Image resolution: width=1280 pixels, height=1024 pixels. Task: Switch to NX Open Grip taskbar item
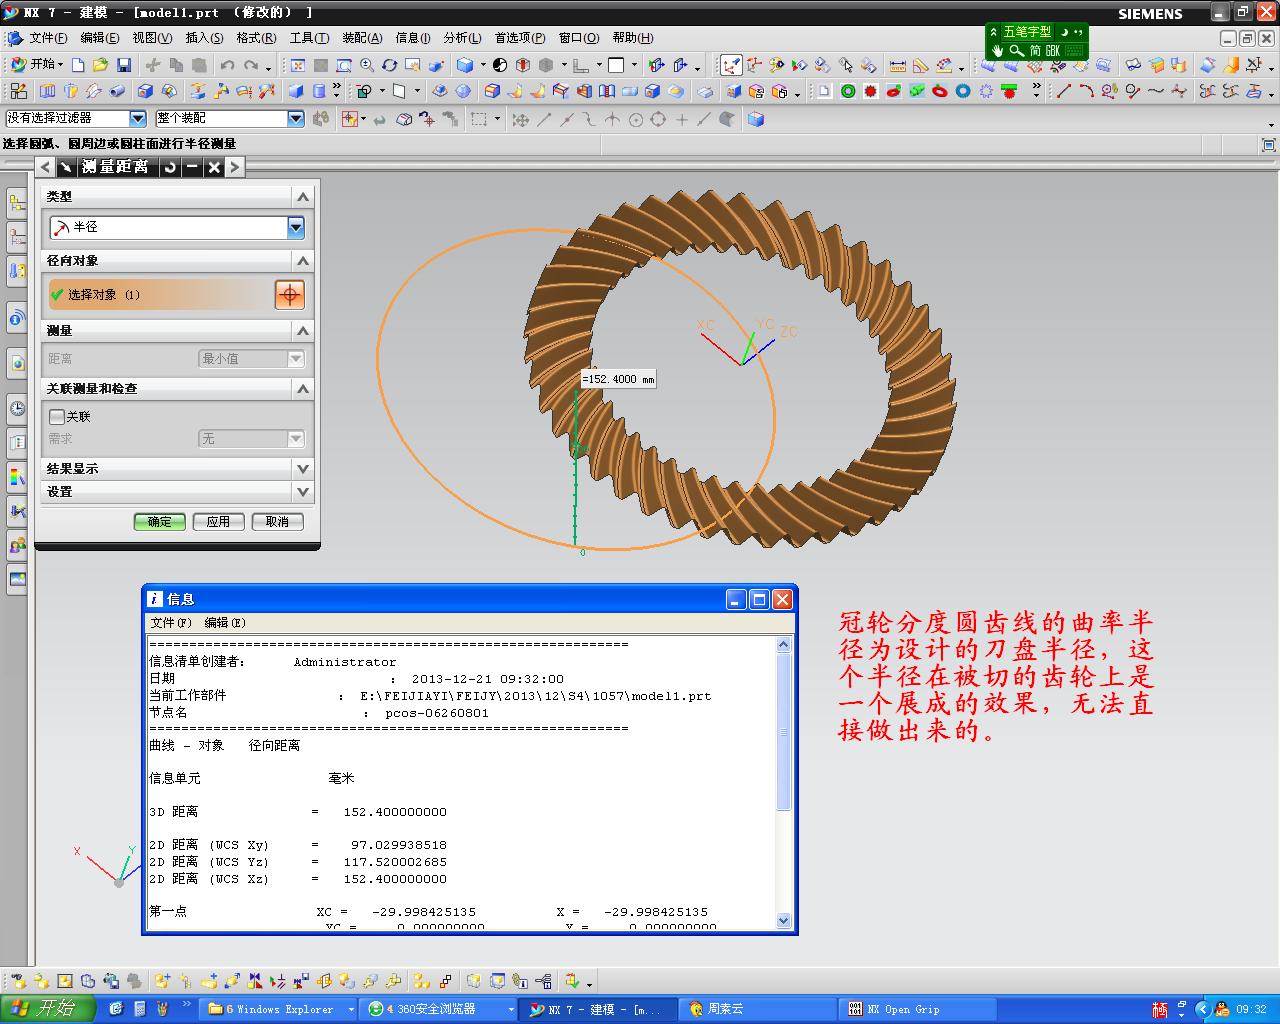click(x=915, y=1009)
